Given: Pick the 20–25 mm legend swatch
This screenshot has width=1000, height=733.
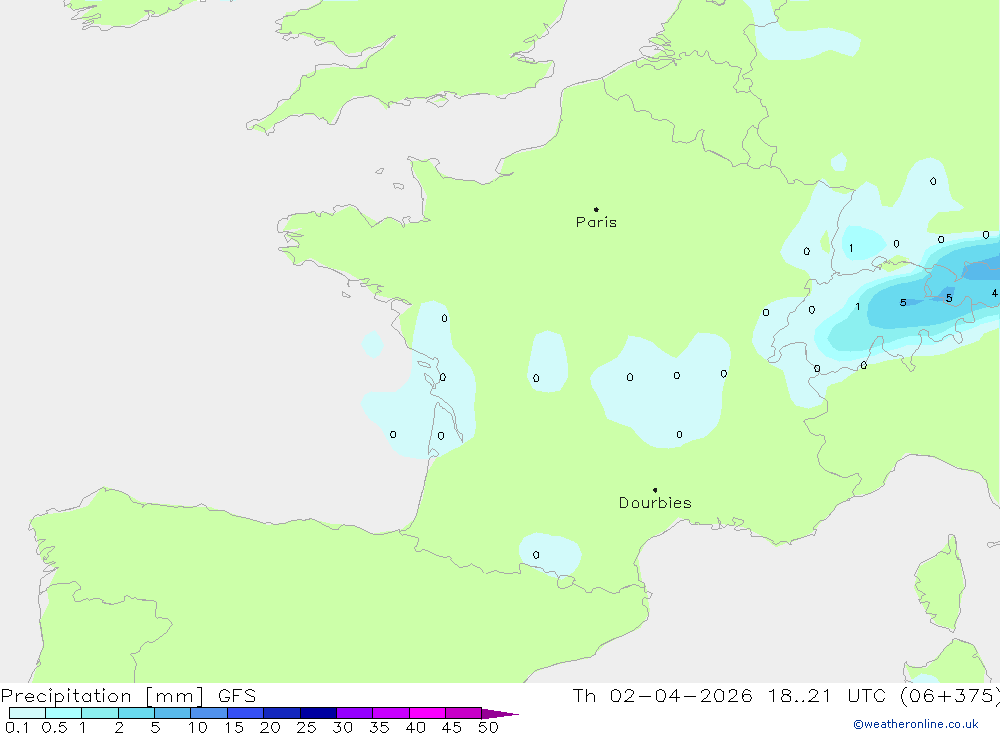Looking at the screenshot, I should (x=282, y=713).
